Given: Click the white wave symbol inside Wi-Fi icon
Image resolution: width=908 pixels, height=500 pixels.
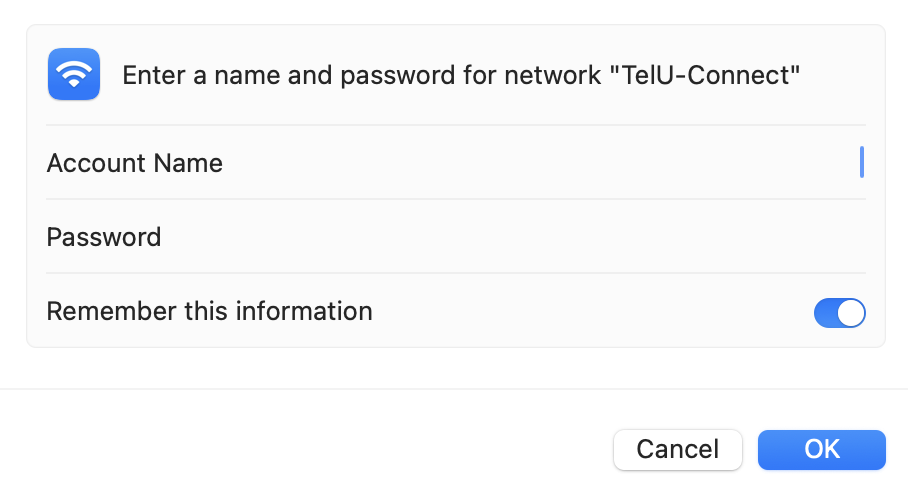Looking at the screenshot, I should (x=74, y=74).
